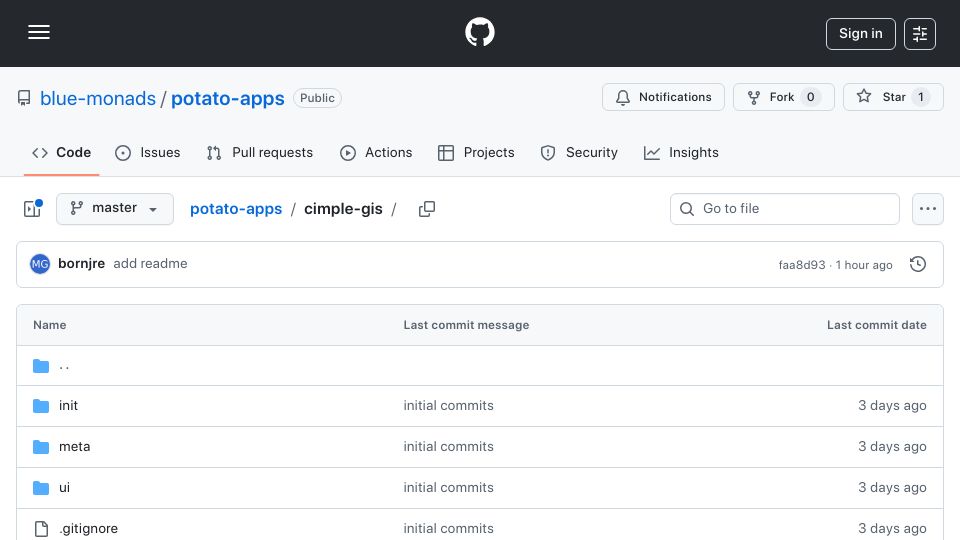This screenshot has height=540, width=960.
Task: Open the Security tab
Action: tap(579, 152)
